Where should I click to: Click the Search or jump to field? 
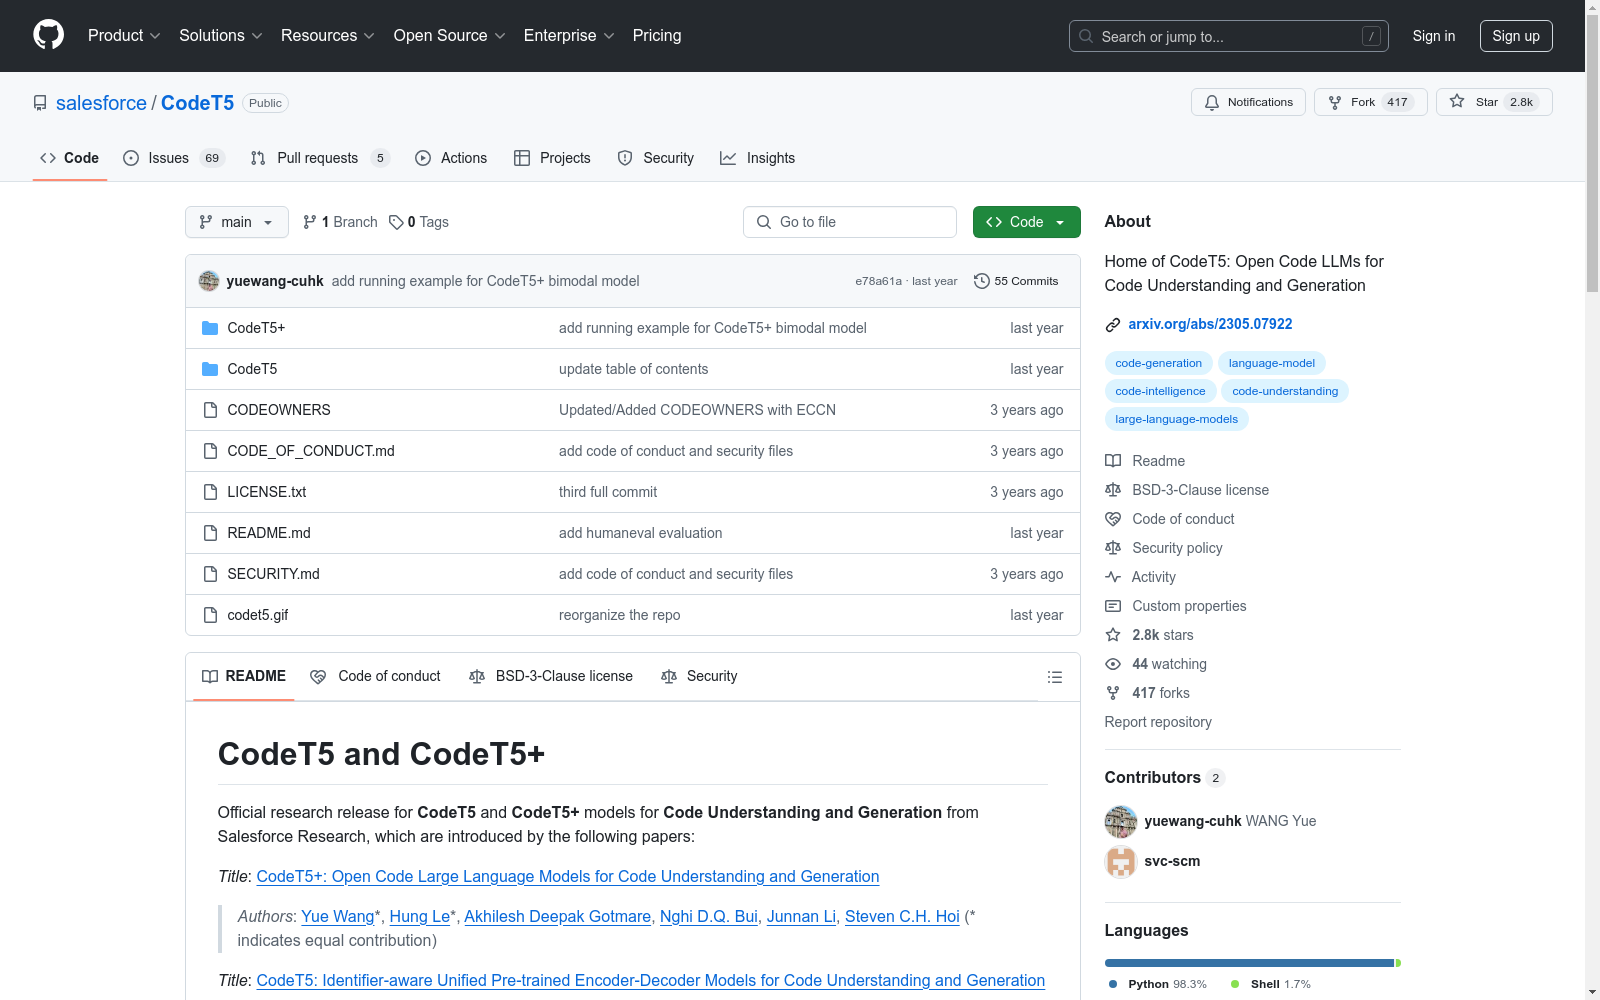coord(1229,36)
